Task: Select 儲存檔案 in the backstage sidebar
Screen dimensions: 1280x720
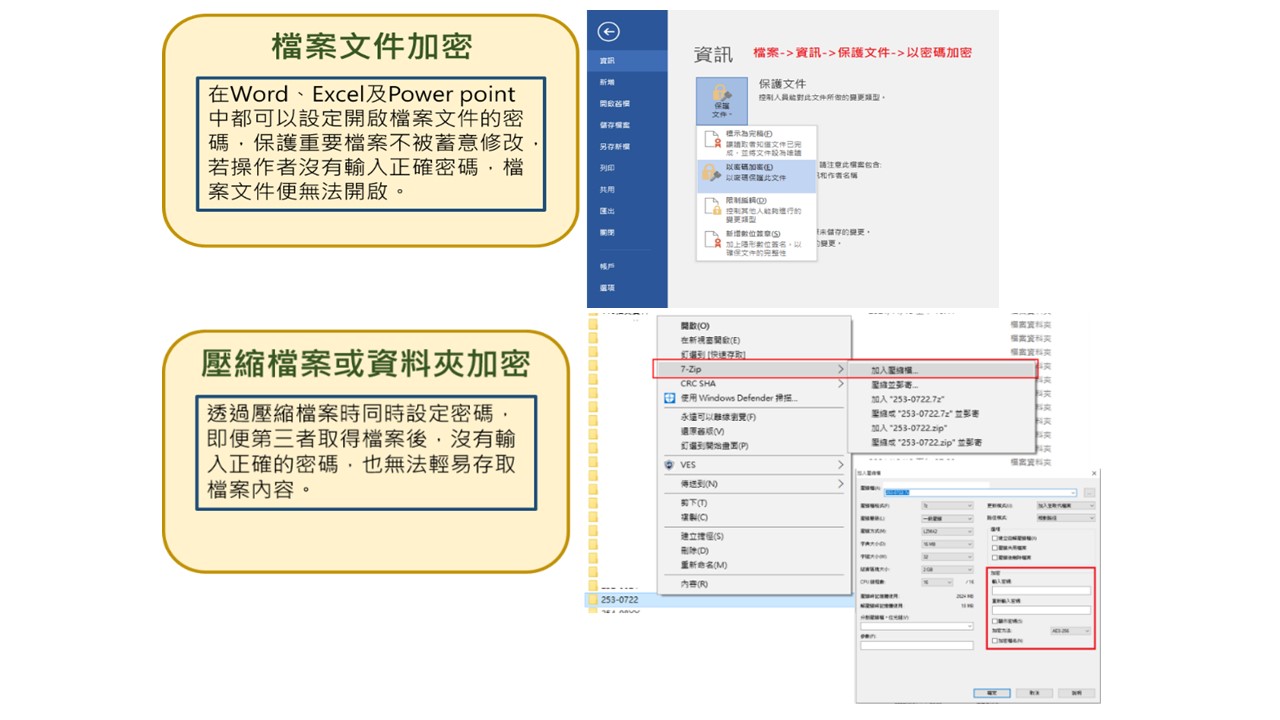Action: (627, 125)
